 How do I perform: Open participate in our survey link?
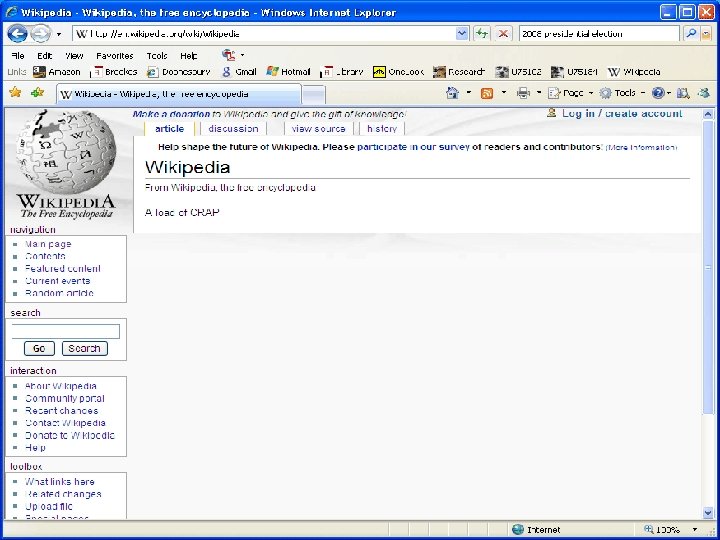(413, 147)
